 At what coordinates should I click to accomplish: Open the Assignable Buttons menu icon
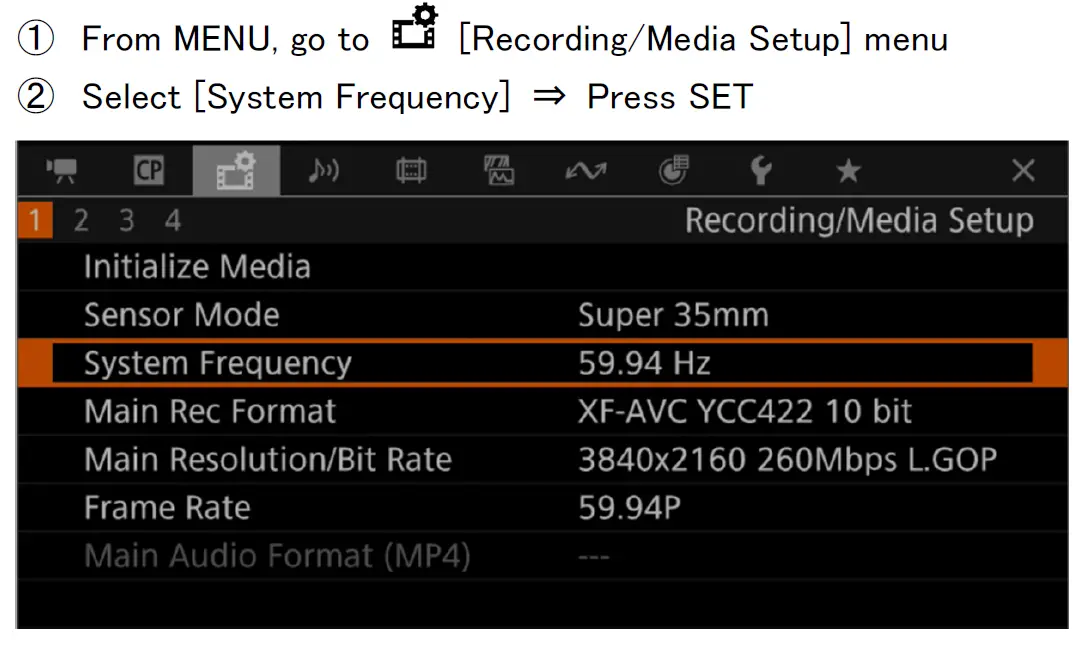672,171
